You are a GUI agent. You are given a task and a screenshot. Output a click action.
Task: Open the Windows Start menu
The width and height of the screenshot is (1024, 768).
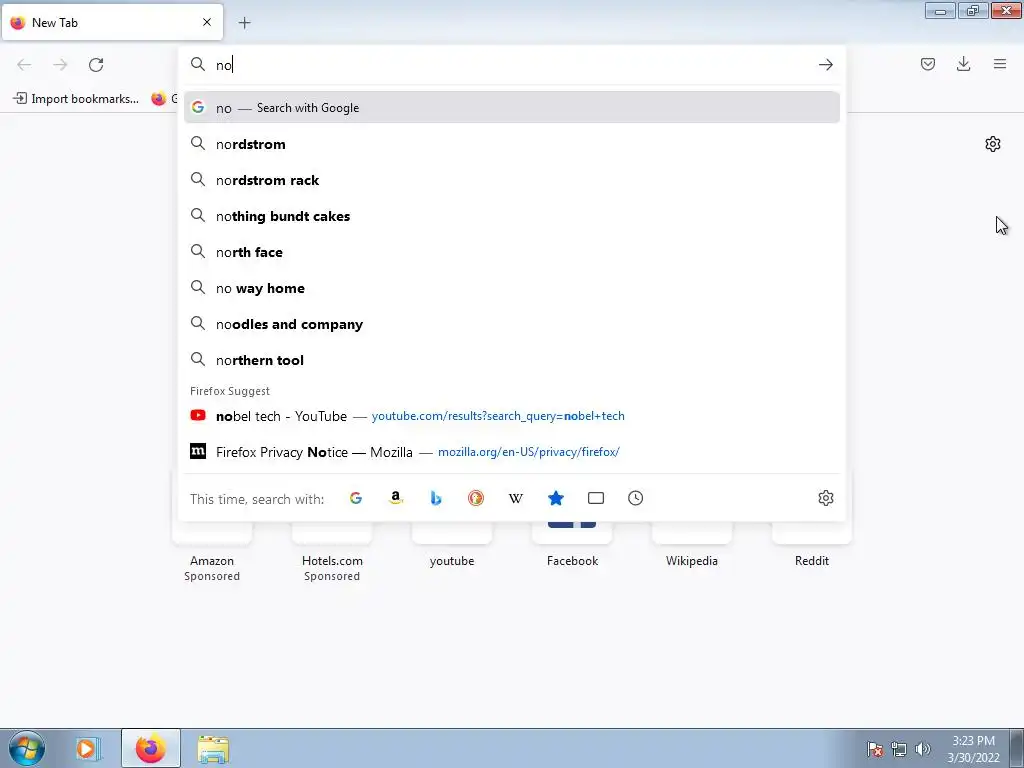(x=27, y=748)
